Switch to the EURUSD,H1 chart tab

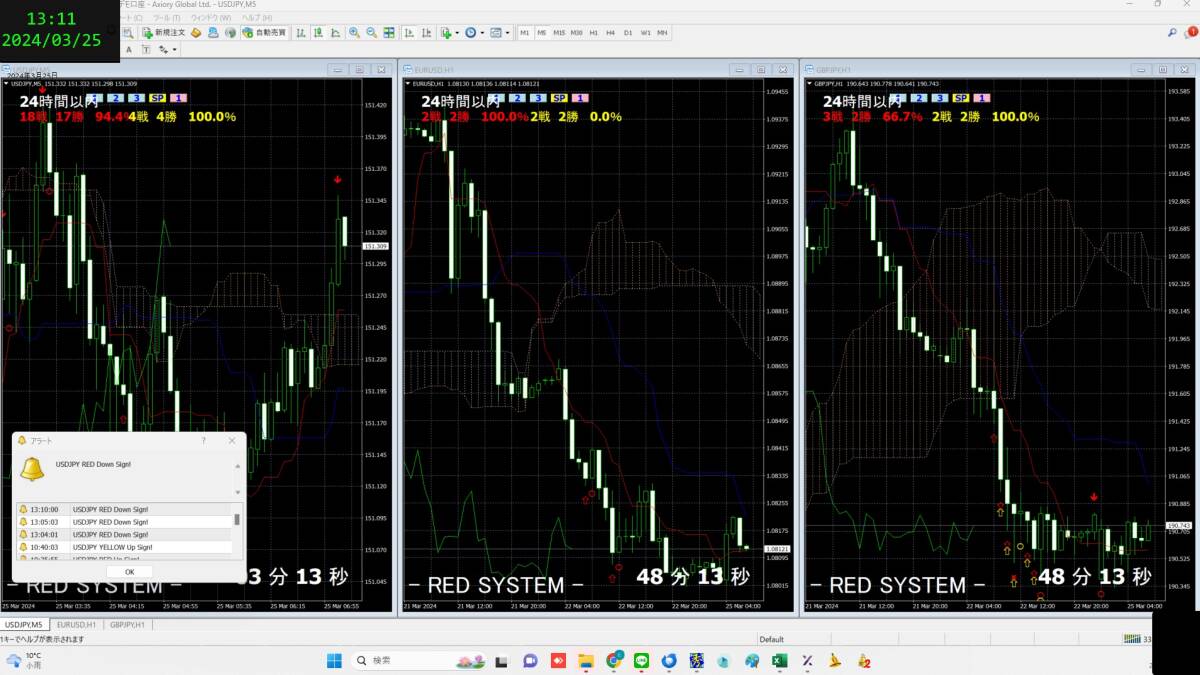[x=76, y=624]
